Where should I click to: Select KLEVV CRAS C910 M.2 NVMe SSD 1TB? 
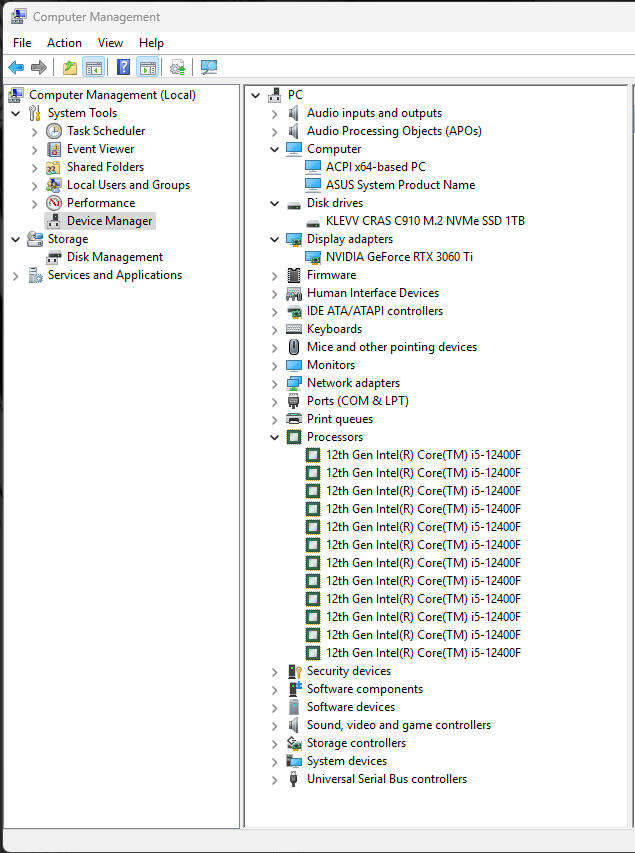(425, 221)
